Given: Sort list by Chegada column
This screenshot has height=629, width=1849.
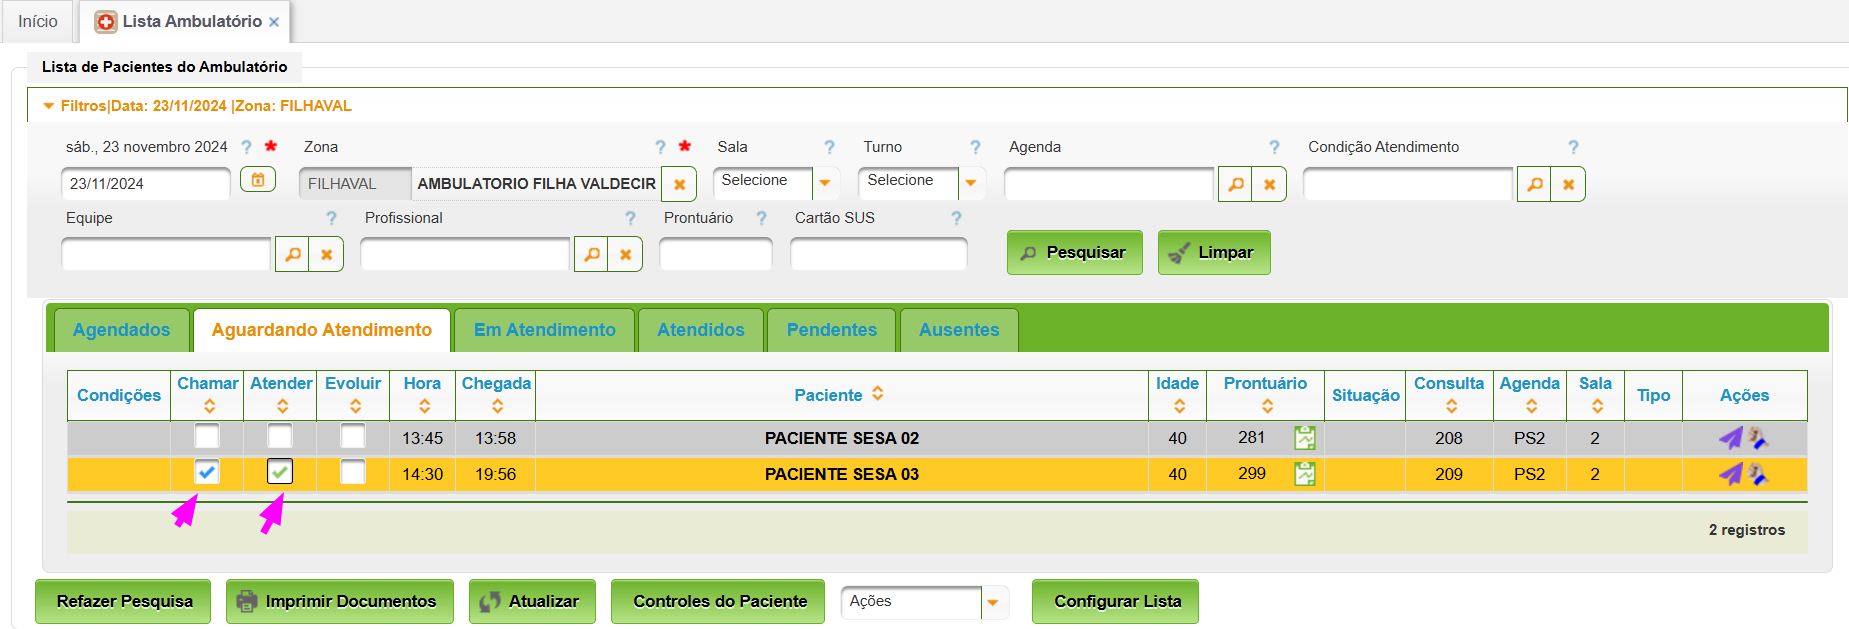Looking at the screenshot, I should 497,406.
